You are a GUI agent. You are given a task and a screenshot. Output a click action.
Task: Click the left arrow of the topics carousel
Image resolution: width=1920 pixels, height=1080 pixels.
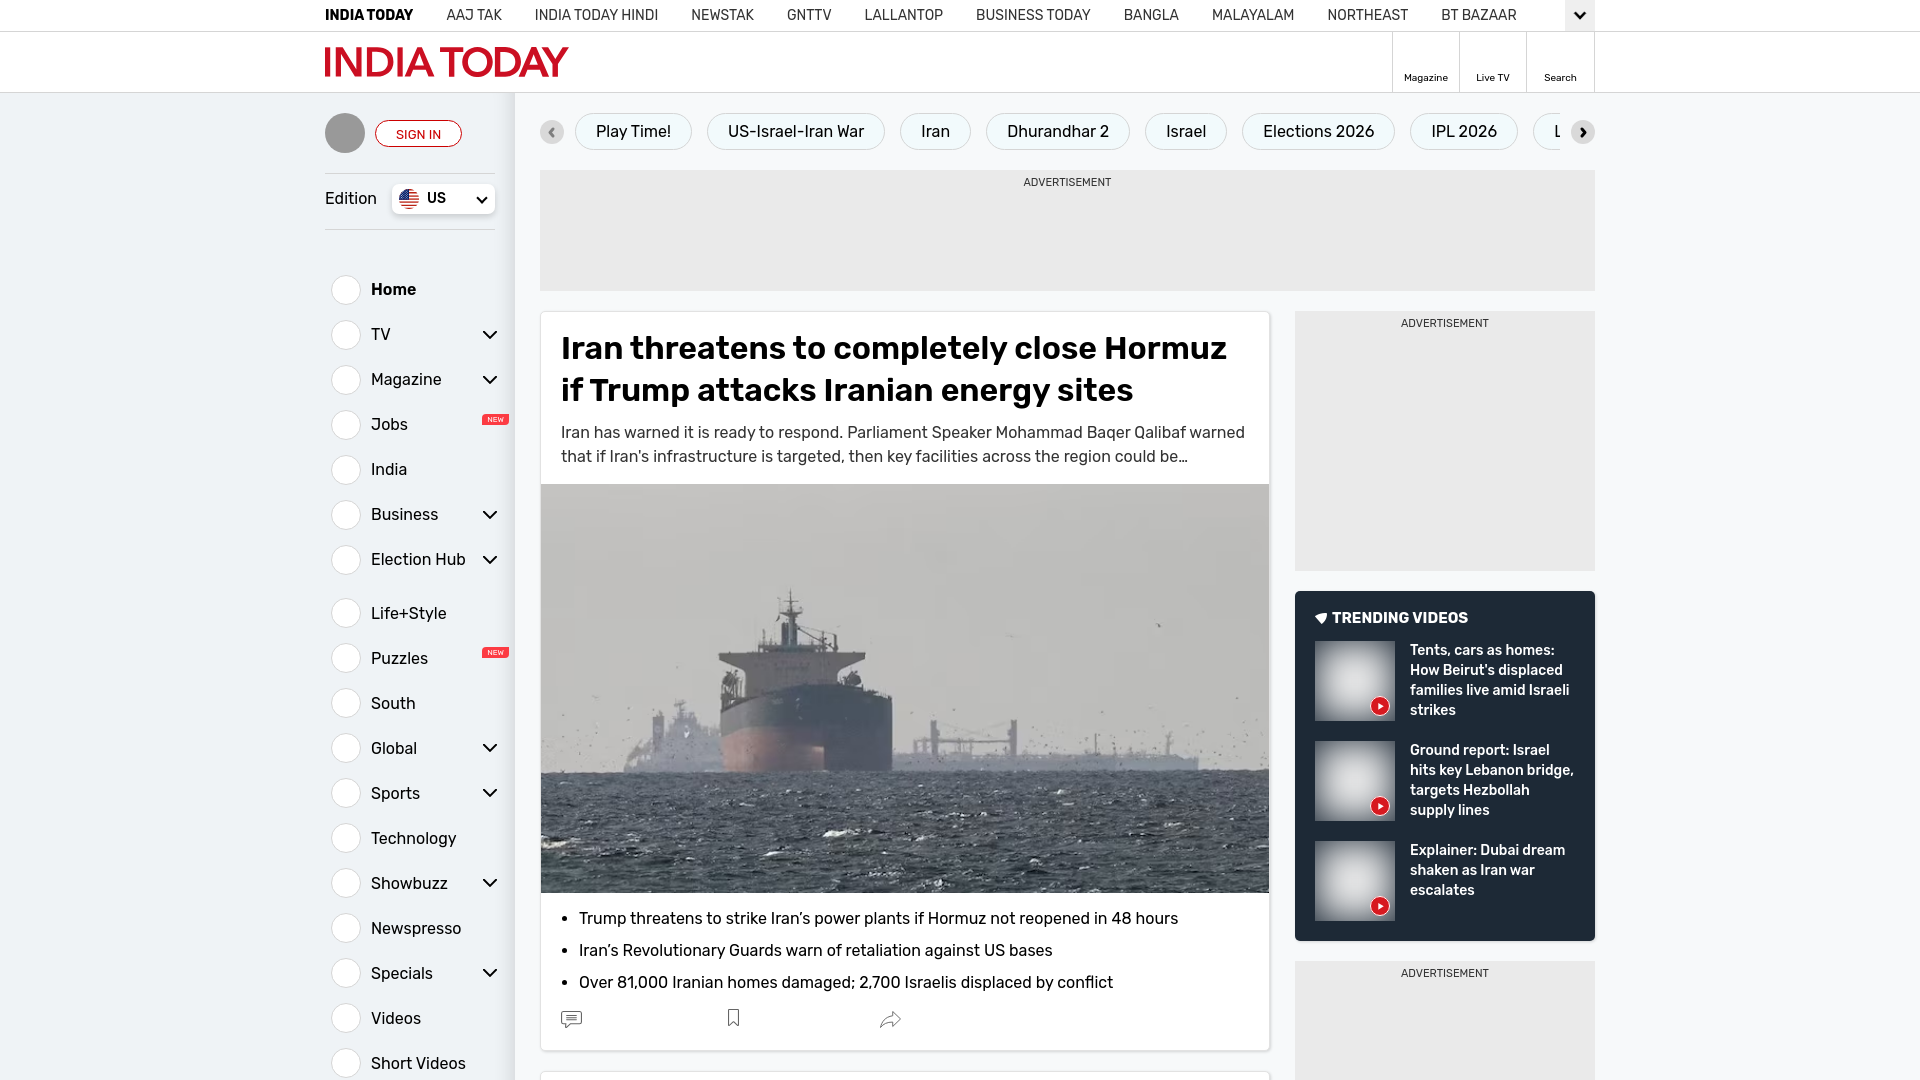552,132
